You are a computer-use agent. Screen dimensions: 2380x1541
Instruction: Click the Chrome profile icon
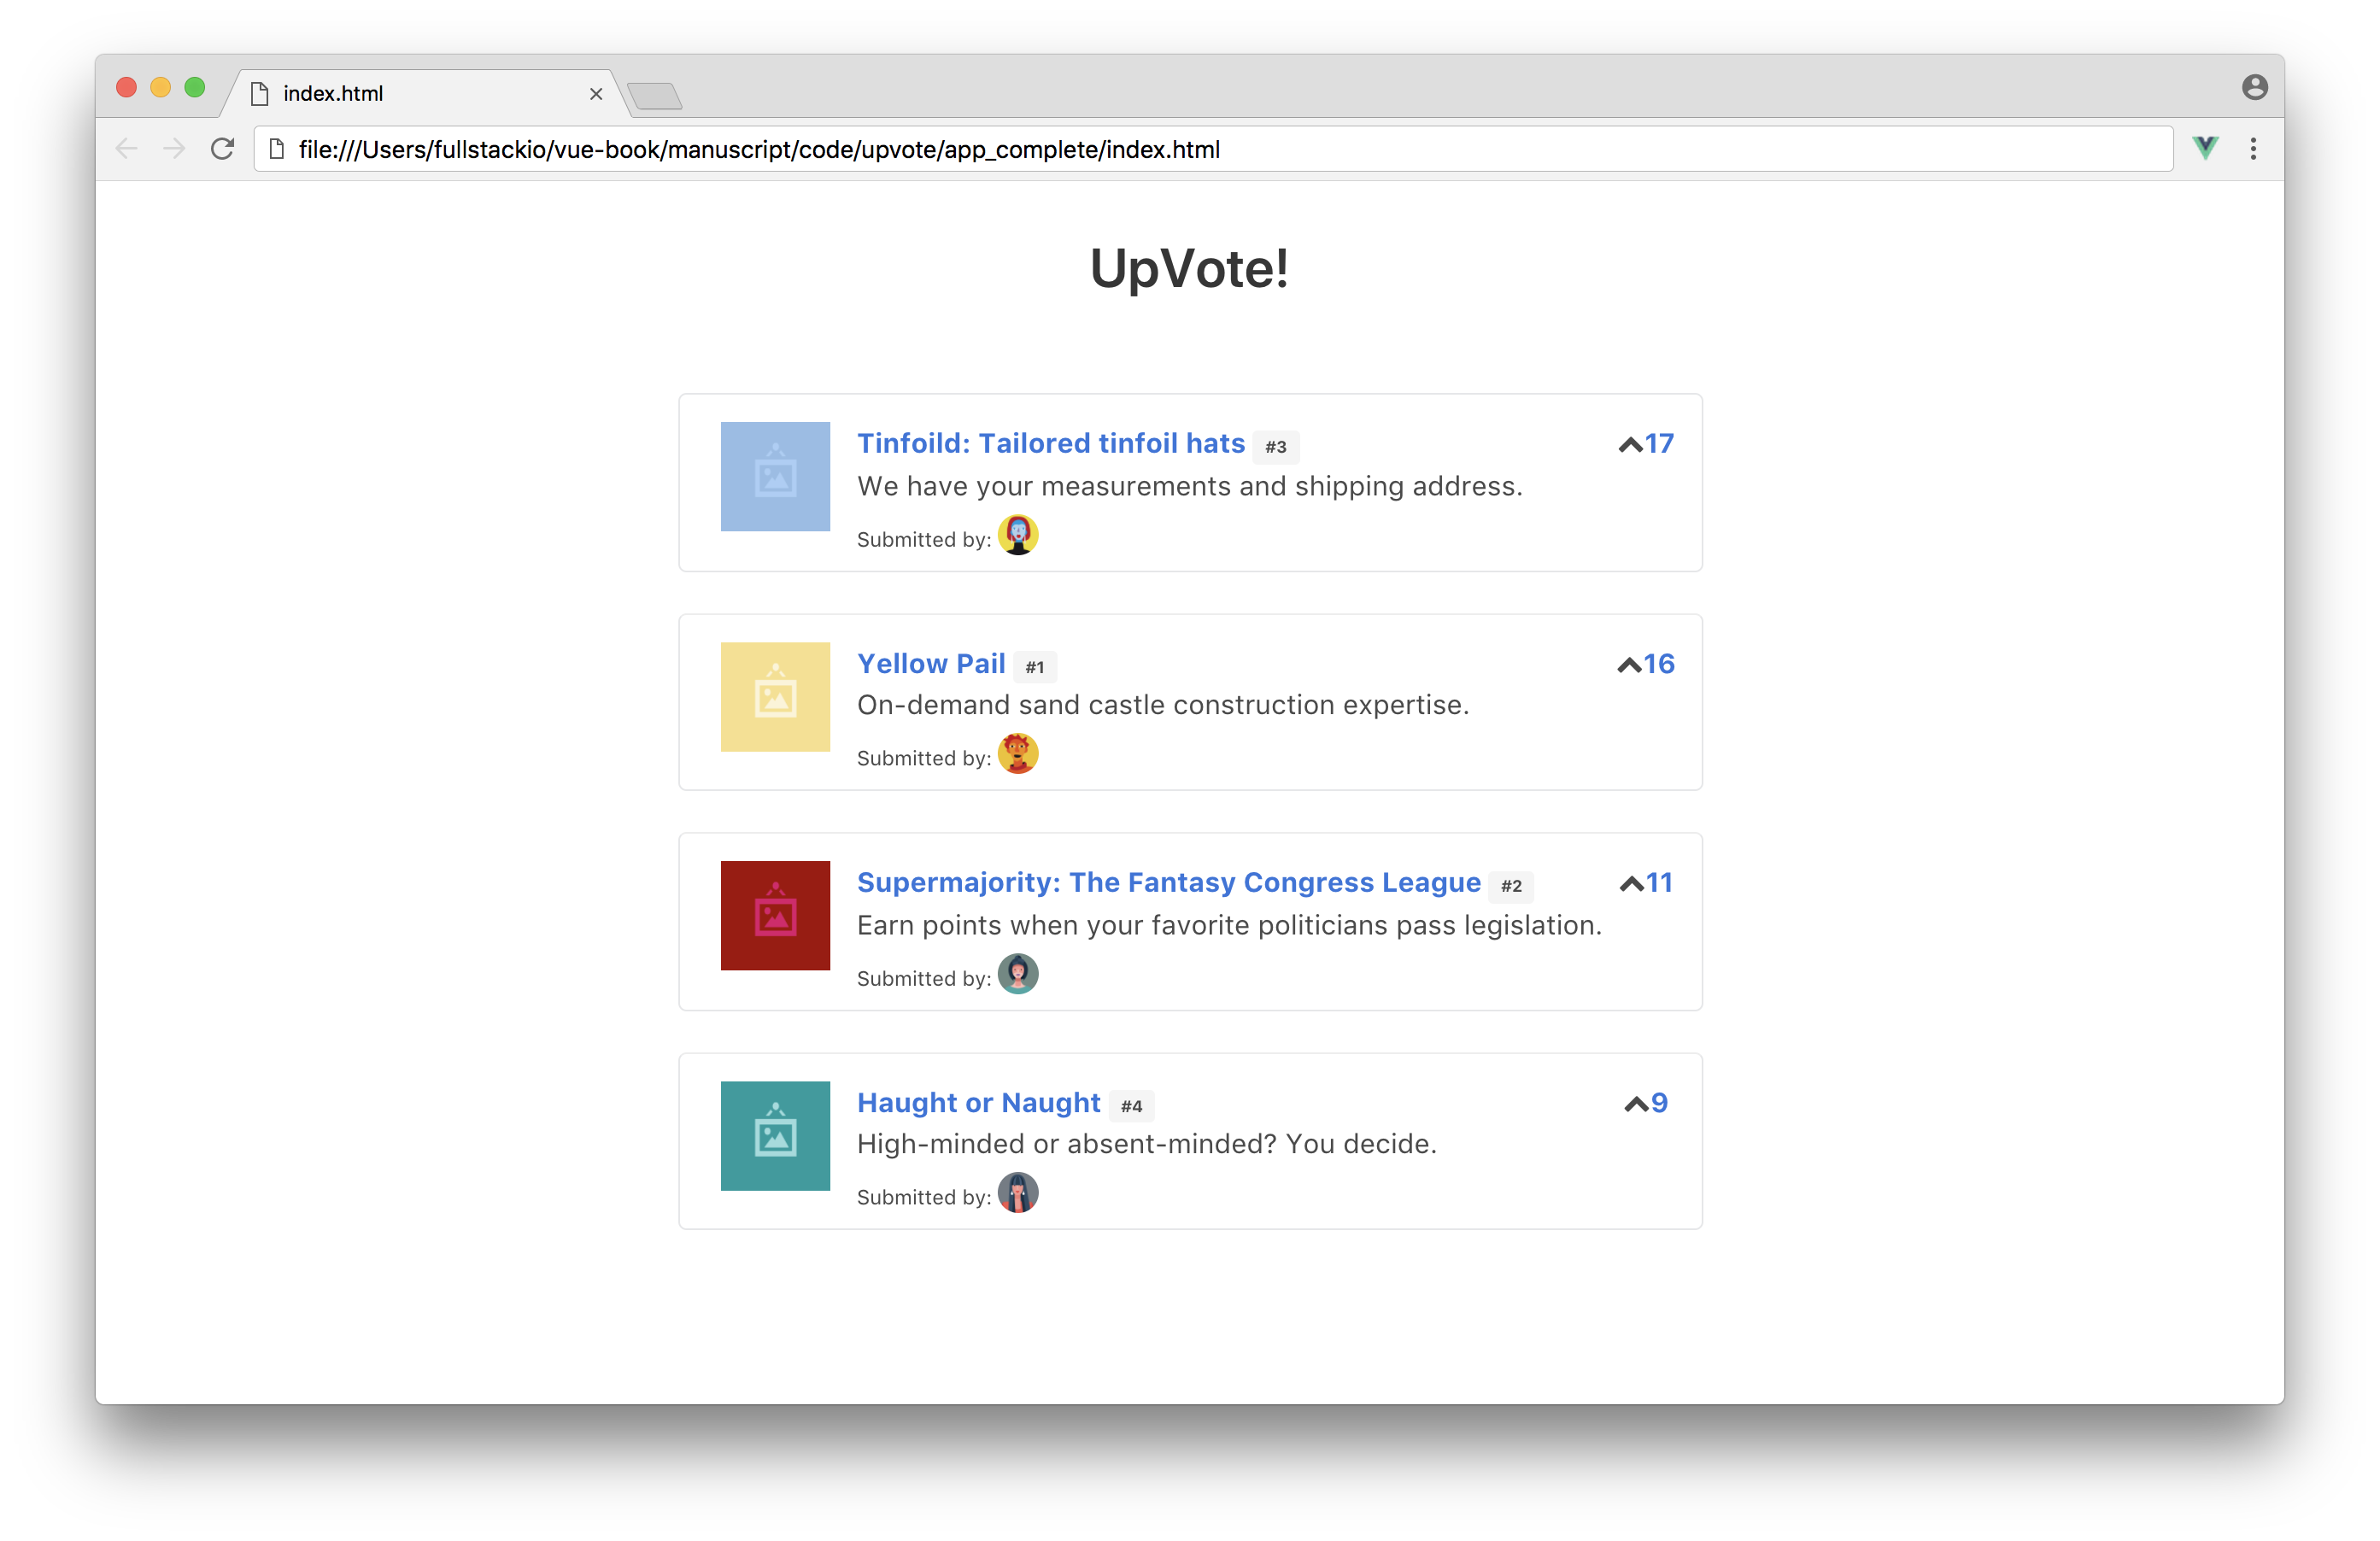2254,88
